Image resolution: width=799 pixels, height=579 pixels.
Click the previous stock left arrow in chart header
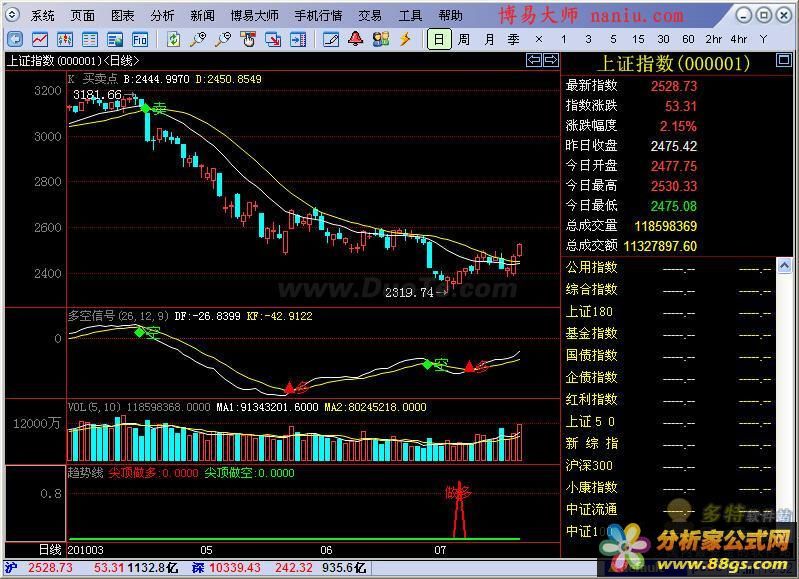534,60
